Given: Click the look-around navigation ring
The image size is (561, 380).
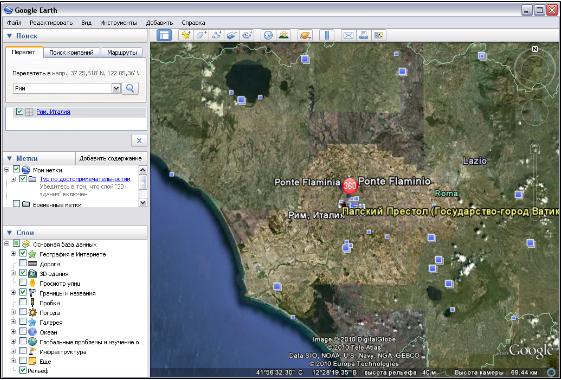Looking at the screenshot, I should (535, 68).
